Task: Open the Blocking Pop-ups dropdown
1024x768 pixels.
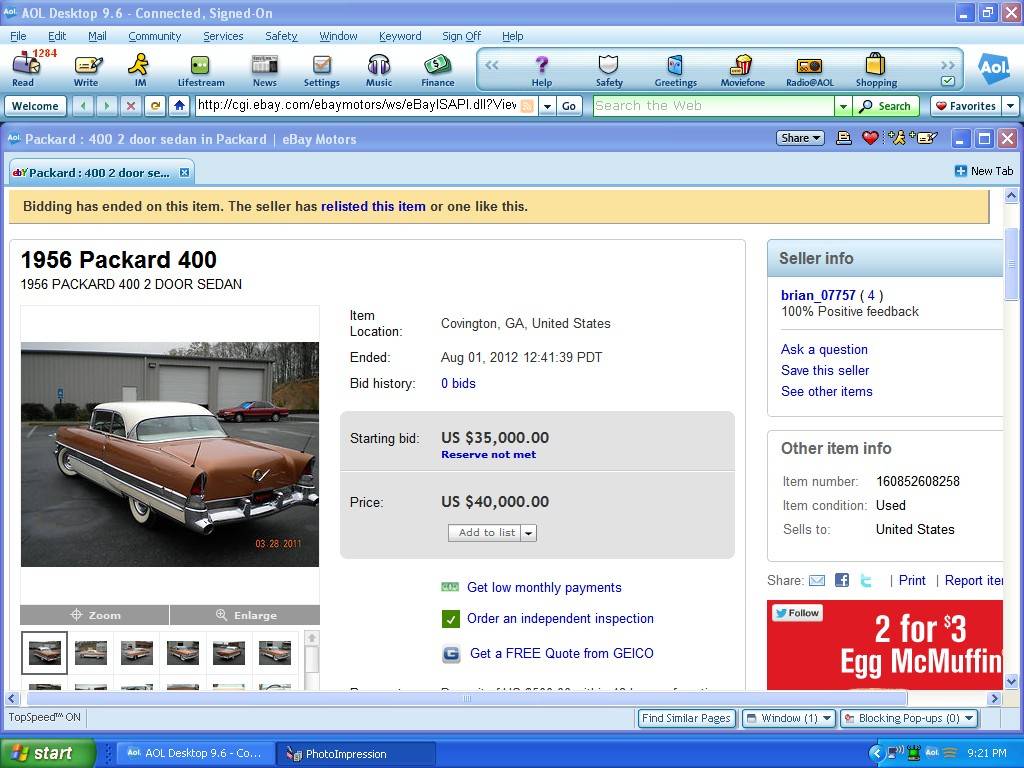Action: click(968, 718)
